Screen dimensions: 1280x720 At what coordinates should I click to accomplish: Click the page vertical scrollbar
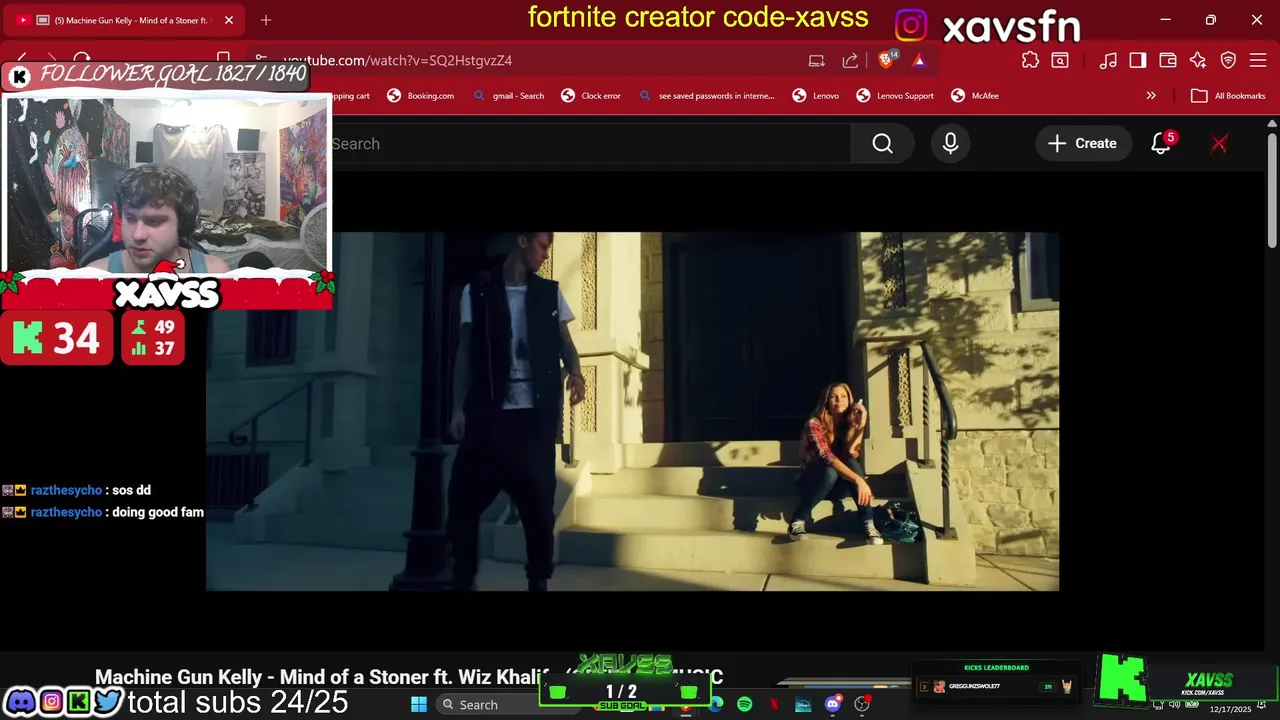1272,190
